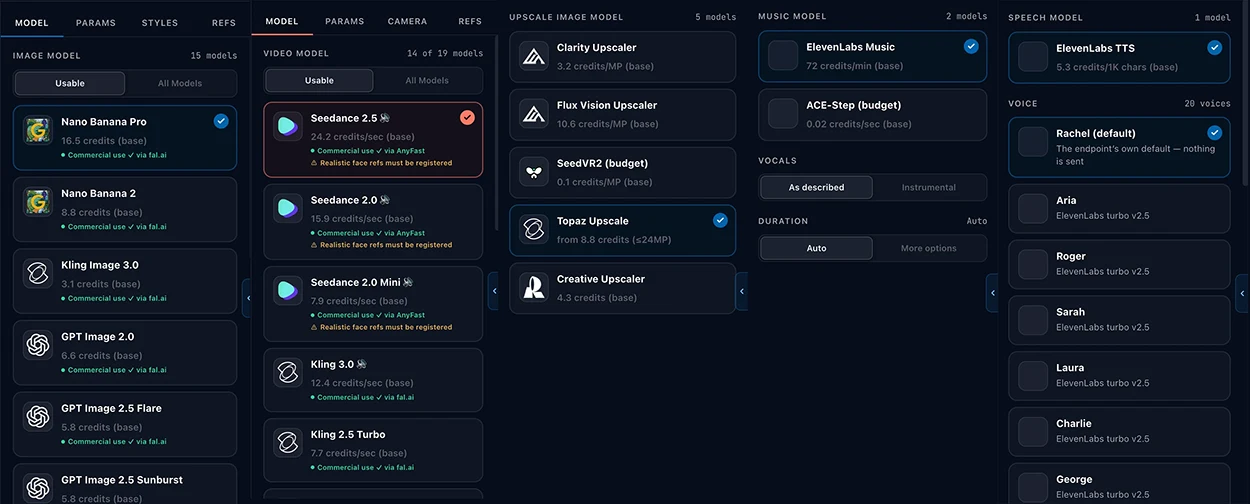This screenshot has width=1250, height=504.
Task: Toggle the Seedance 2.5 orange checkmark
Action: 467,117
